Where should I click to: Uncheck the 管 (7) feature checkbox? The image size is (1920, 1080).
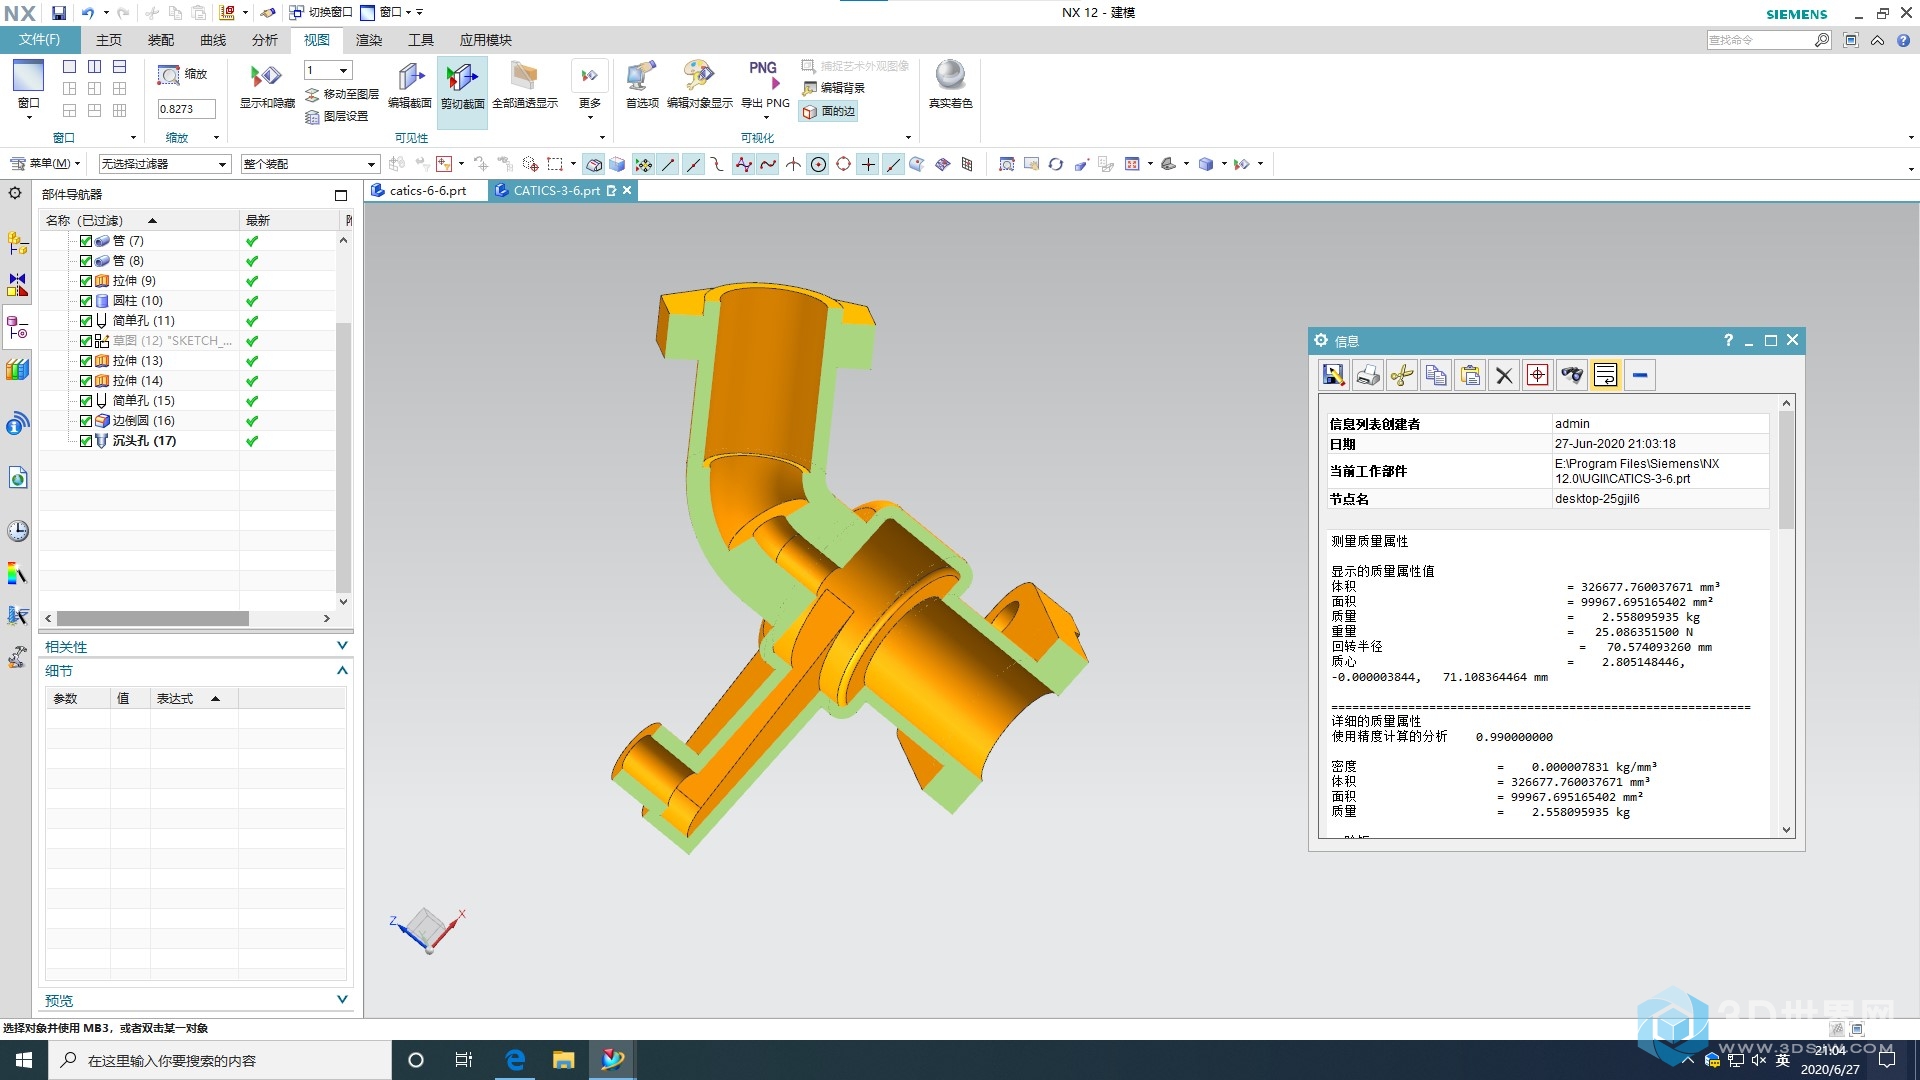tap(86, 241)
